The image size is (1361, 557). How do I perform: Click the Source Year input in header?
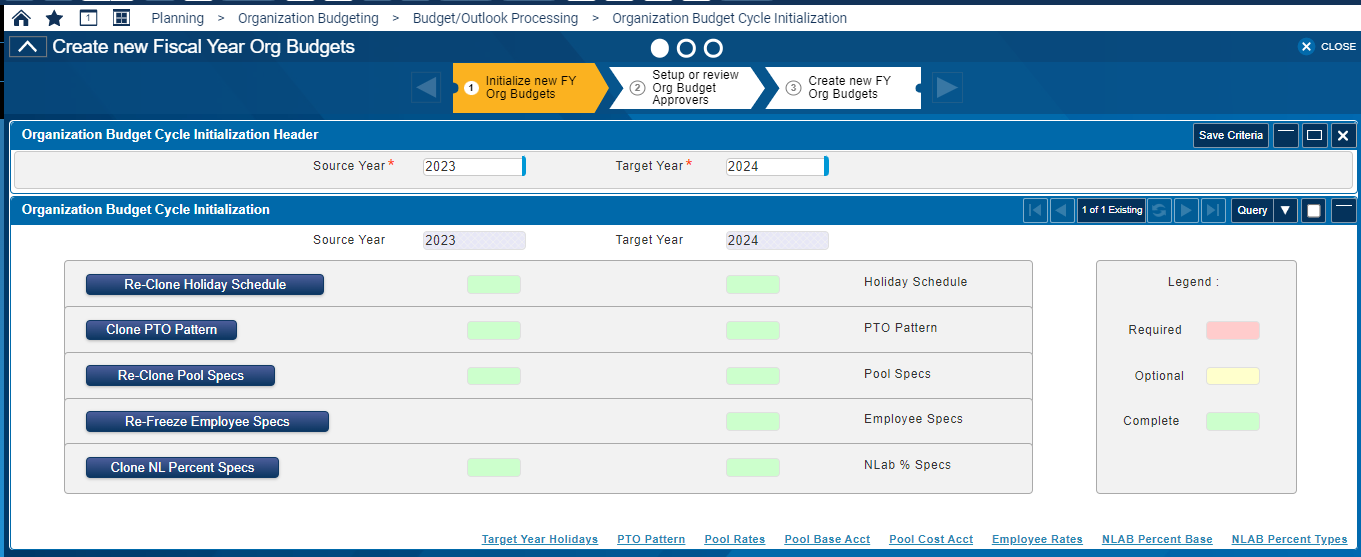472,166
